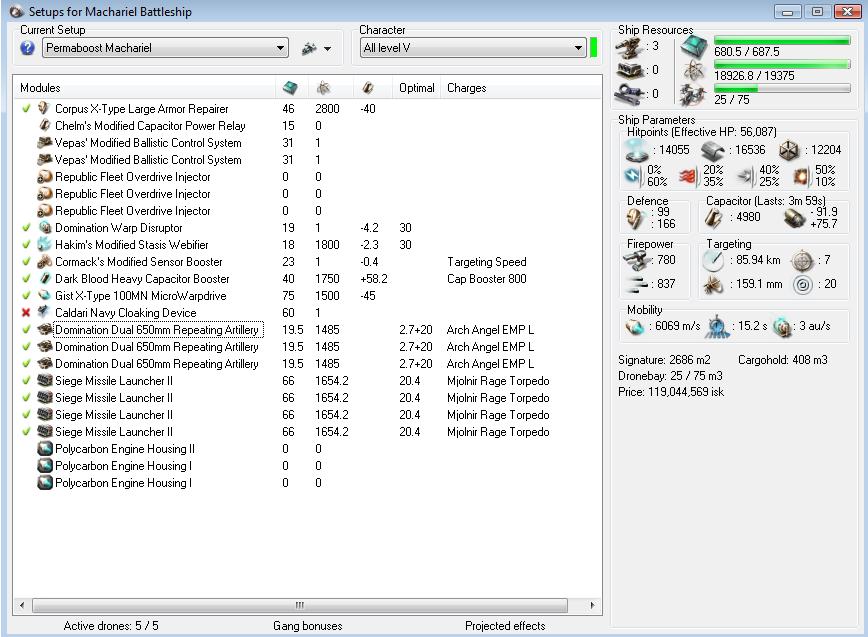Image resolution: width=868 pixels, height=637 pixels.
Task: Click Cormack's Modified Sensor Booster icon
Action: tap(44, 262)
